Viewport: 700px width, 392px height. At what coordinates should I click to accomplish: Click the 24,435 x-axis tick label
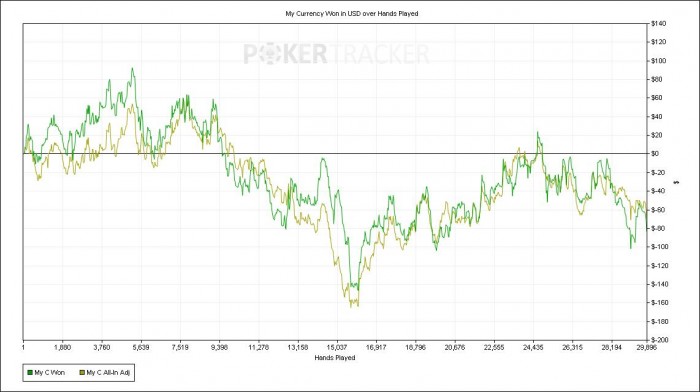coord(533,347)
